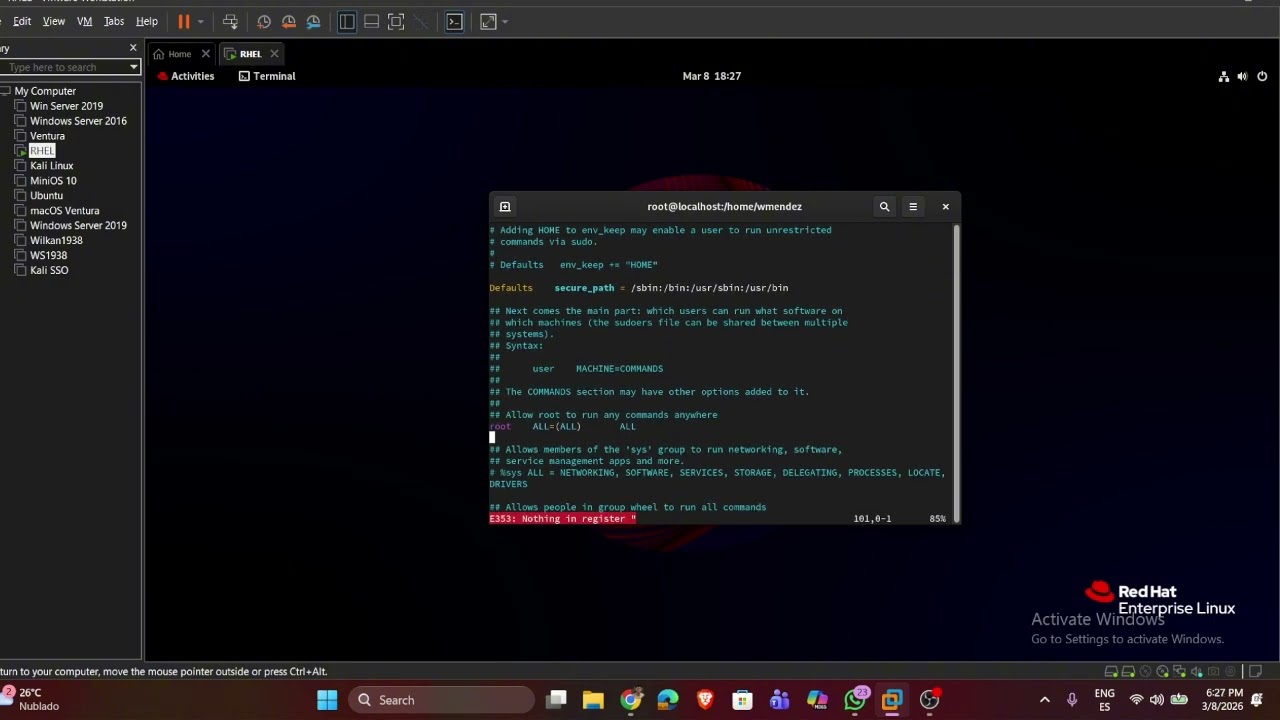Image resolution: width=1280 pixels, height=720 pixels.
Task: Toggle the thumbnail bar view icon
Action: pyautogui.click(x=371, y=21)
